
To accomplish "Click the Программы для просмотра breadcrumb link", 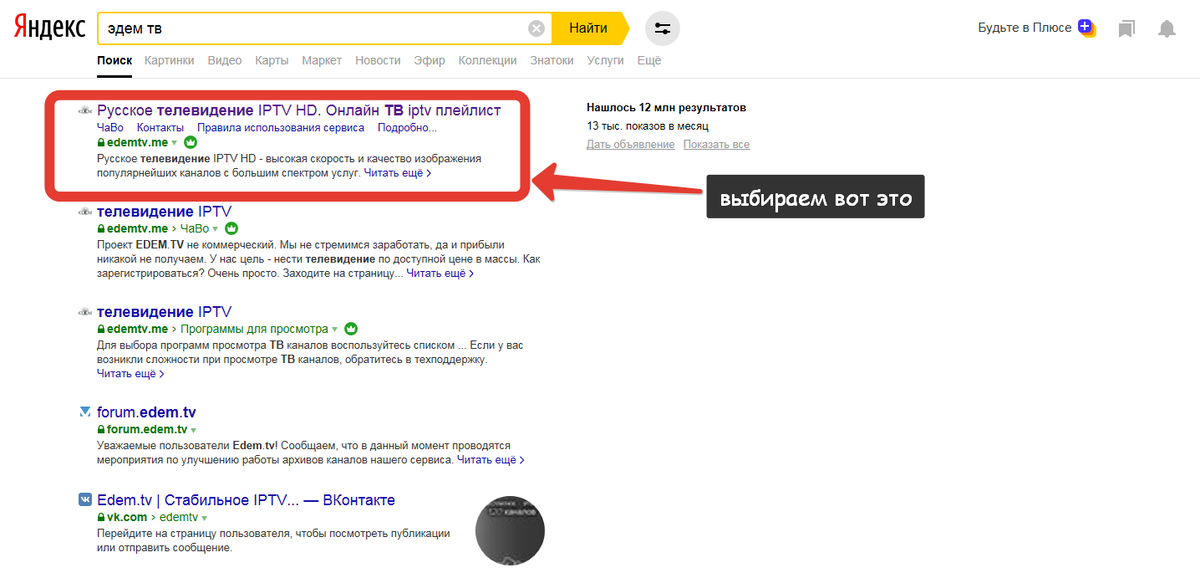I will pos(256,329).
